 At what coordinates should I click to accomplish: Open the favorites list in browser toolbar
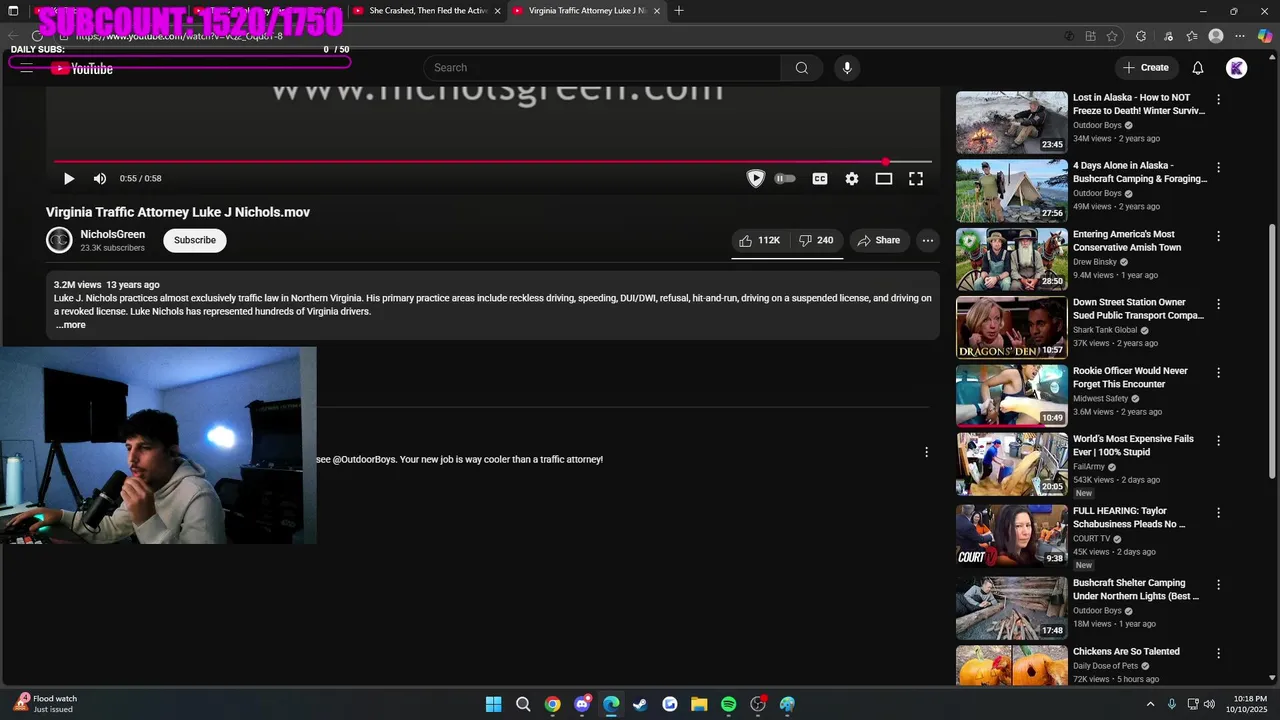point(1191,36)
